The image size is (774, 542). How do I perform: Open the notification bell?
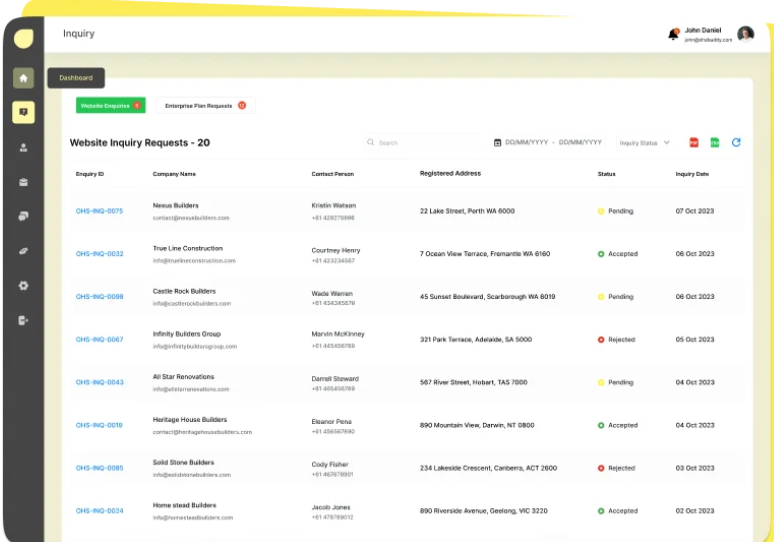click(673, 34)
